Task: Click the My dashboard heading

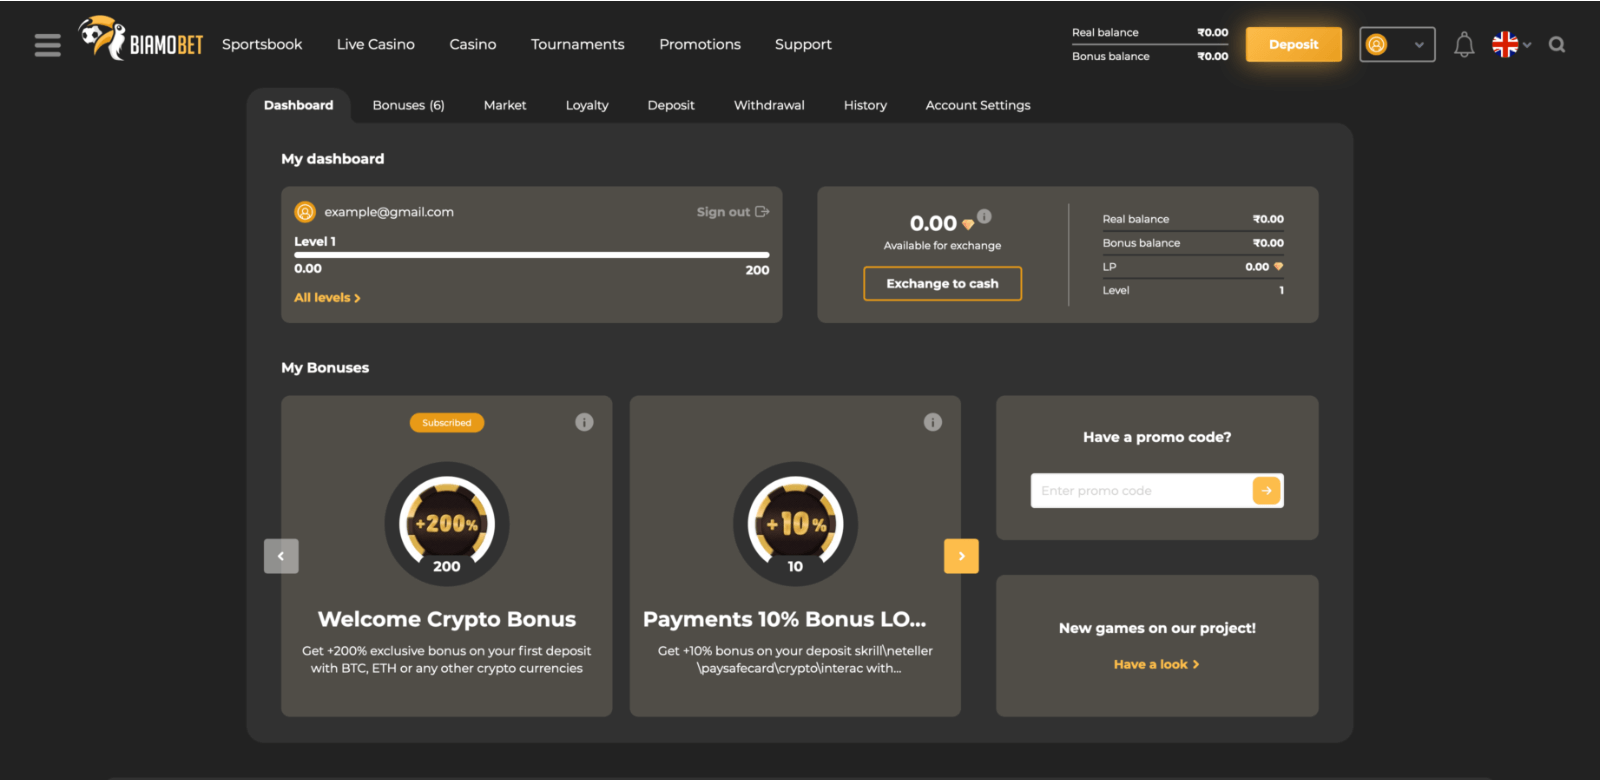Action: (333, 159)
